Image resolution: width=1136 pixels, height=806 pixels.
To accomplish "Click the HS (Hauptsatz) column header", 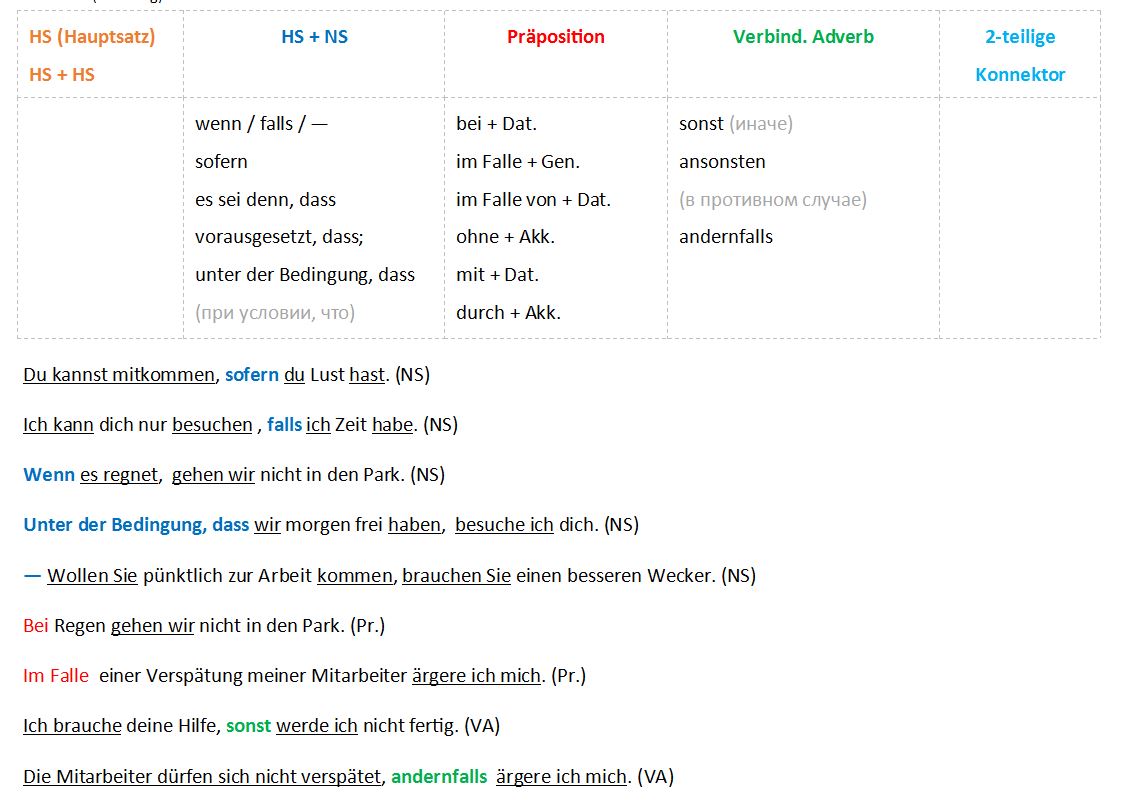I will (x=92, y=37).
